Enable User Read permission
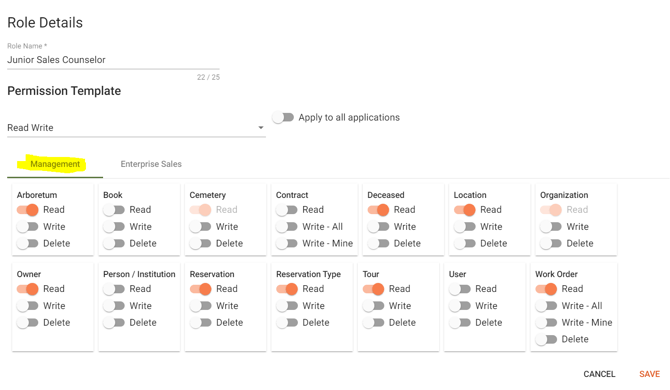The width and height of the screenshot is (670, 390). tap(460, 289)
